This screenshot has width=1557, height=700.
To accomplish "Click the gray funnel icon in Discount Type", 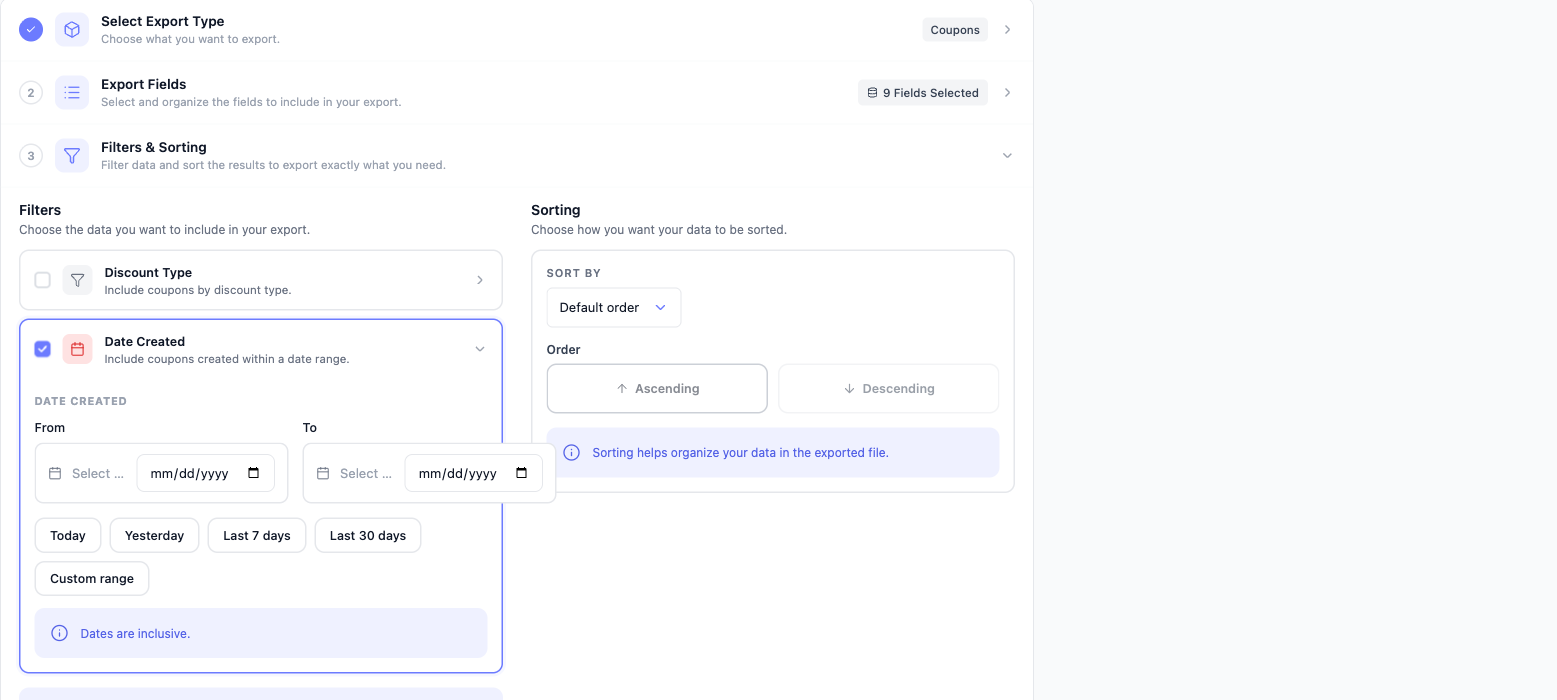I will pyautogui.click(x=77, y=280).
